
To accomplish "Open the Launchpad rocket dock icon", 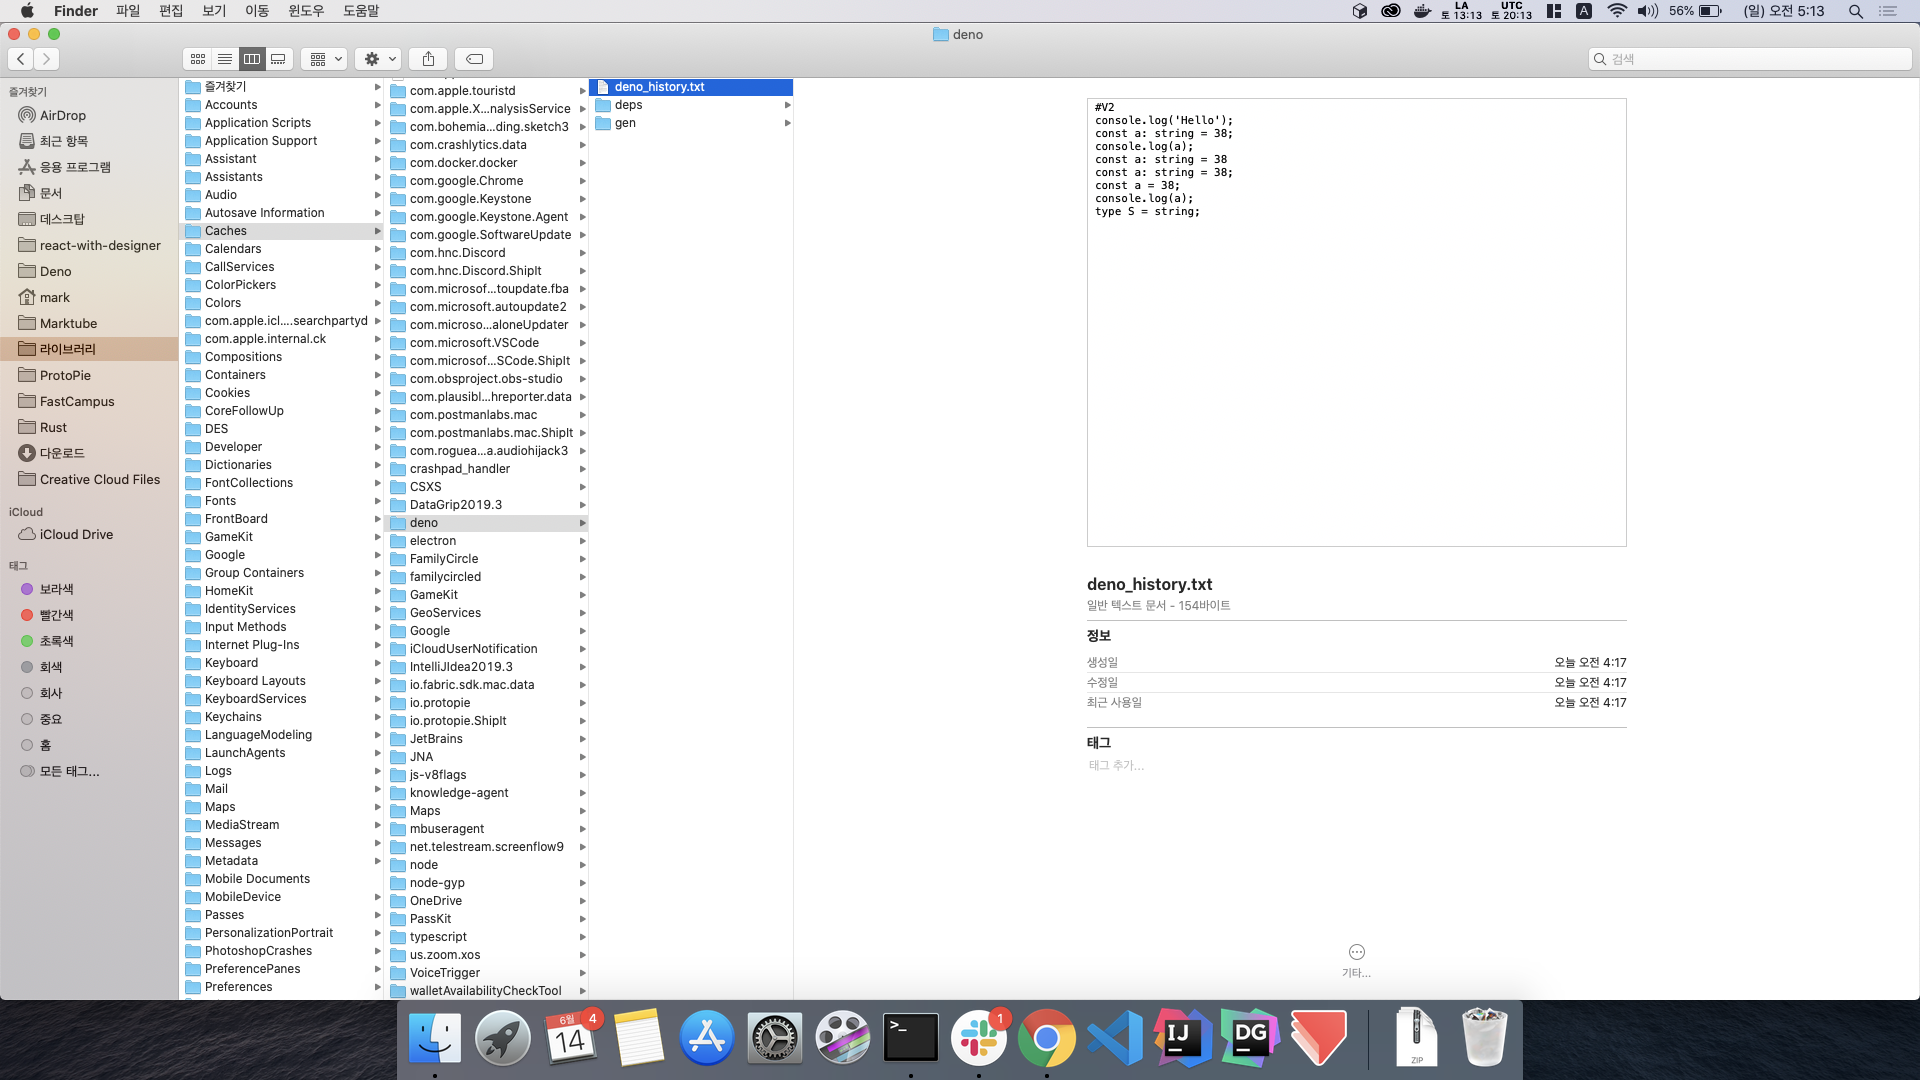I will coord(502,1038).
